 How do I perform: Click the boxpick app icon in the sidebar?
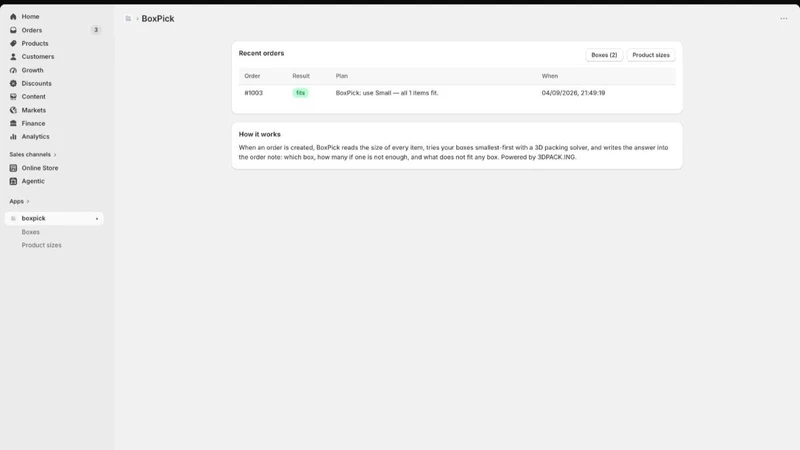coord(13,218)
